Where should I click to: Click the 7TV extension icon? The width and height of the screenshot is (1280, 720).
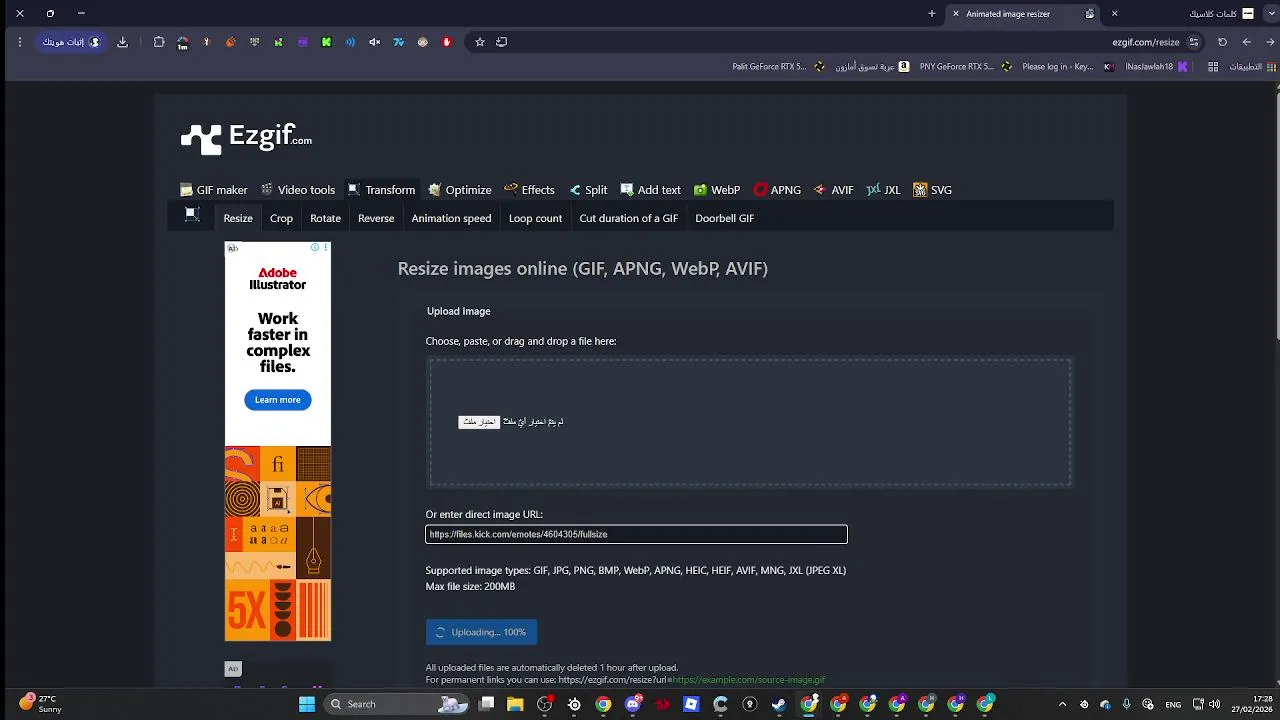point(398,42)
